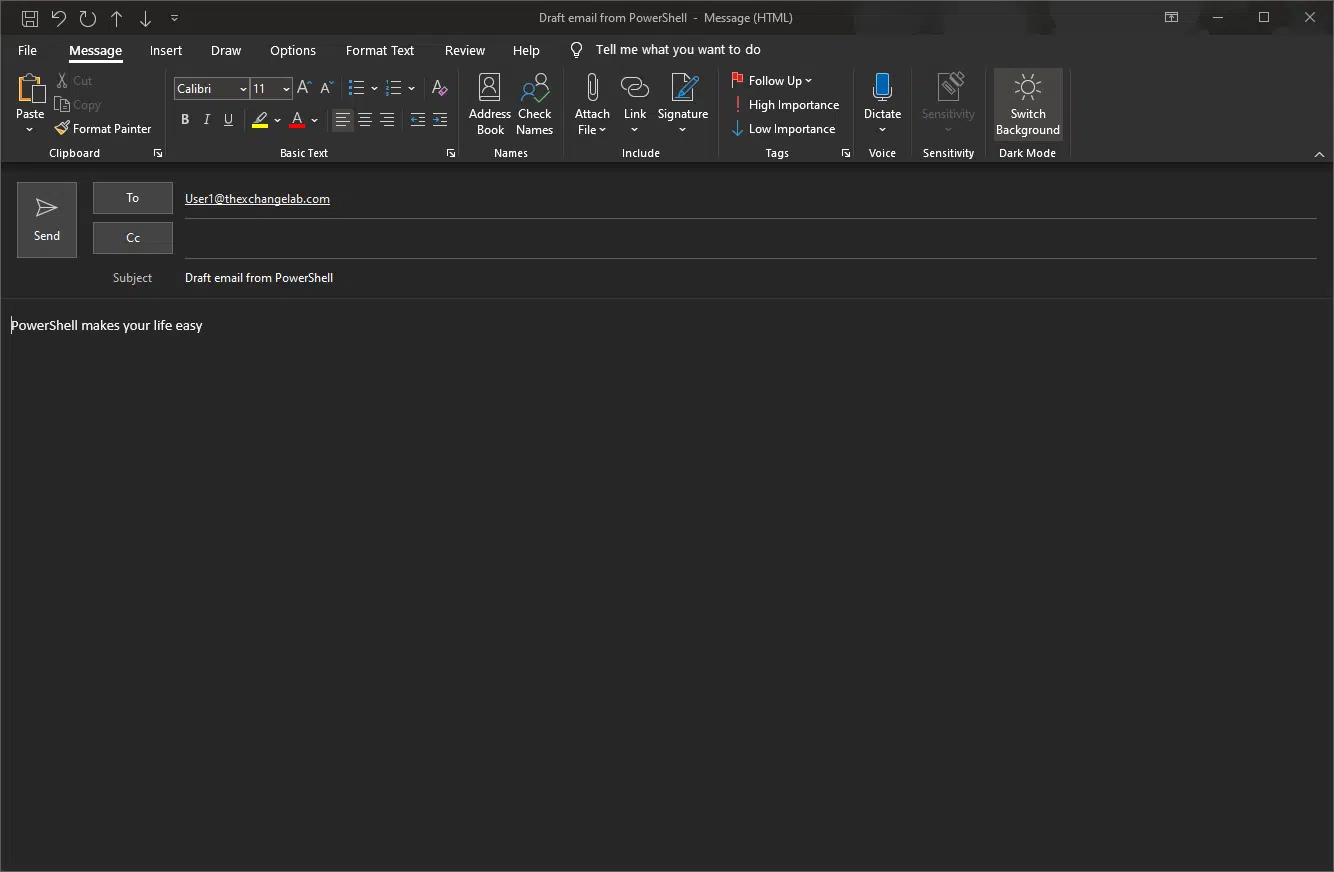1334x872 pixels.
Task: Switch to the Insert tab
Action: [x=166, y=50]
